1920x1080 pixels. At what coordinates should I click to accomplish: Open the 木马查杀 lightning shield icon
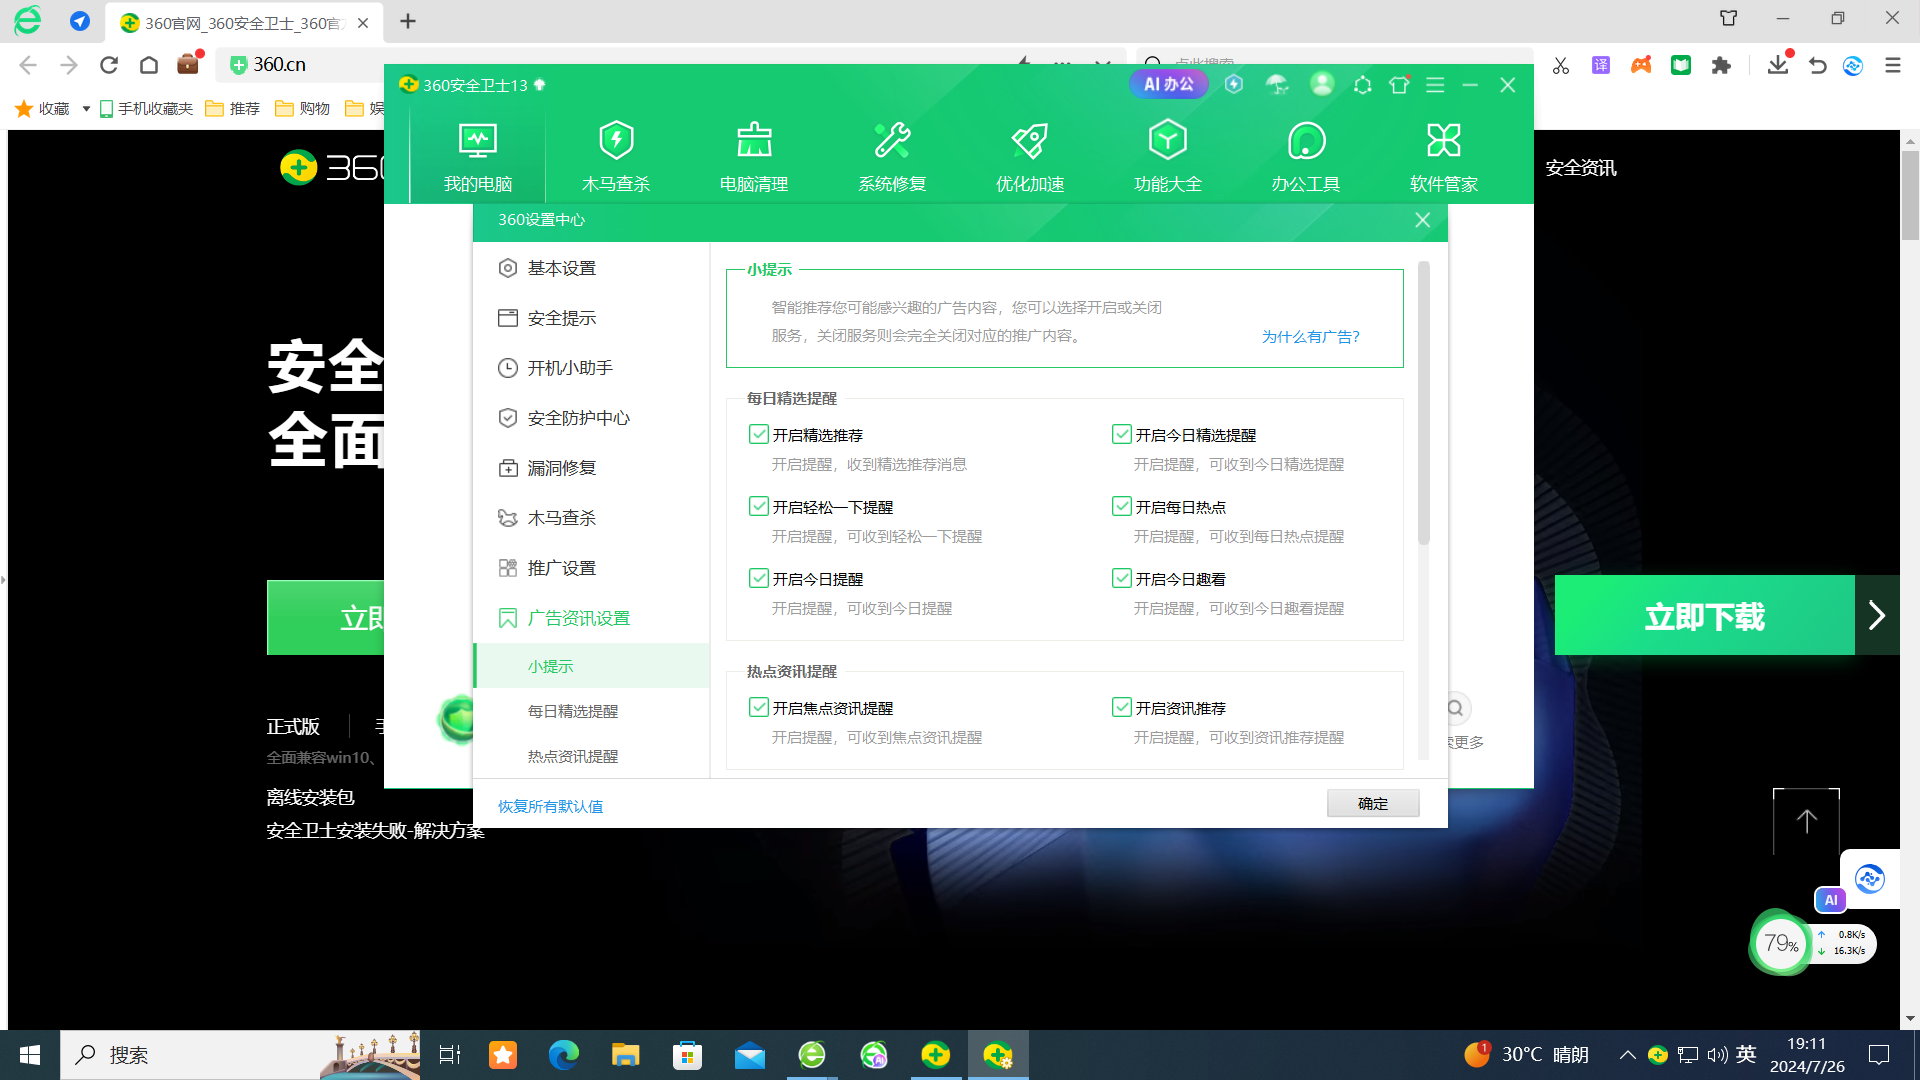coord(616,141)
